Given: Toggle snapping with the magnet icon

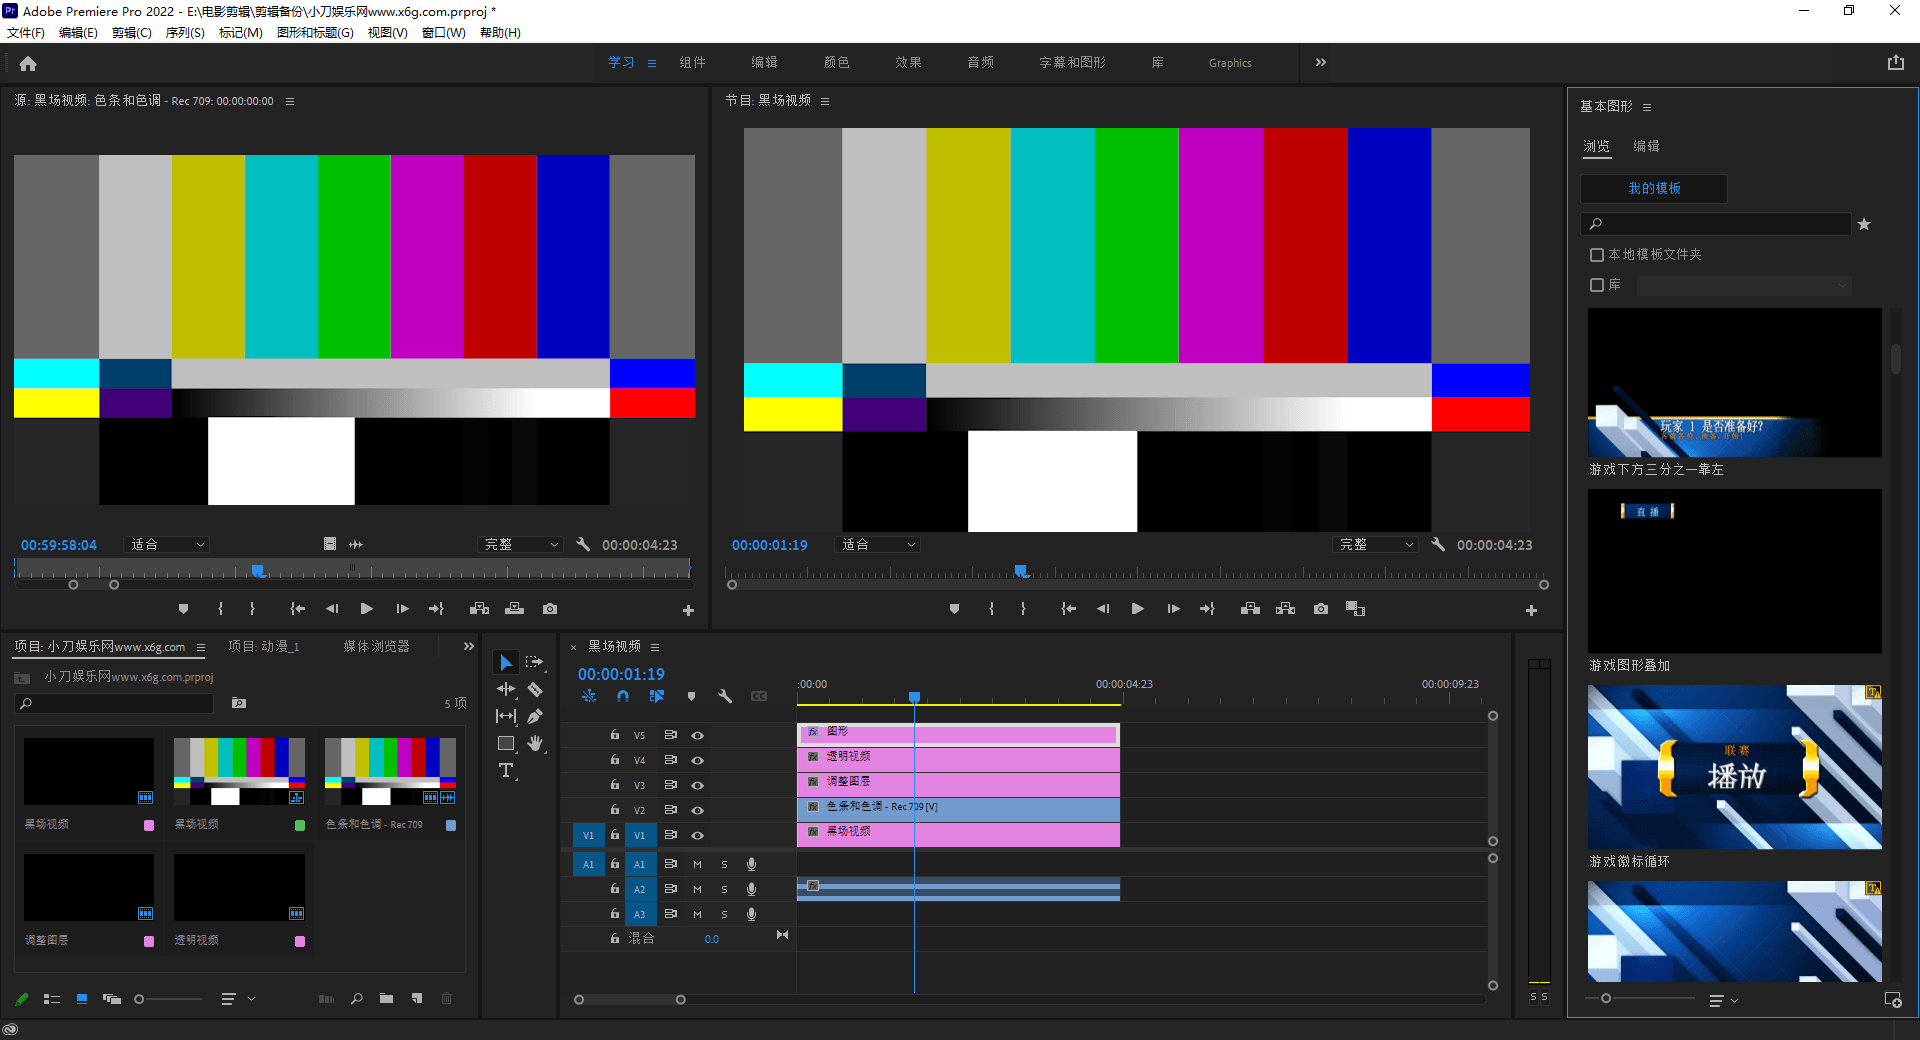Looking at the screenshot, I should [x=622, y=696].
